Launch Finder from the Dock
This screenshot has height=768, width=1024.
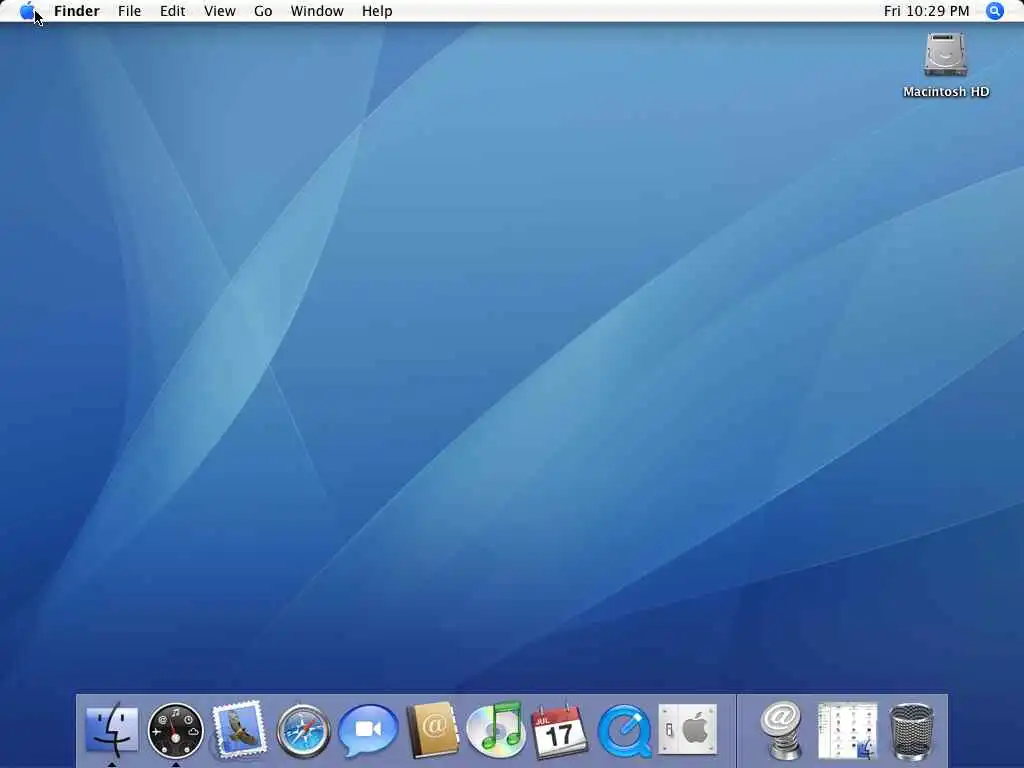pyautogui.click(x=112, y=729)
